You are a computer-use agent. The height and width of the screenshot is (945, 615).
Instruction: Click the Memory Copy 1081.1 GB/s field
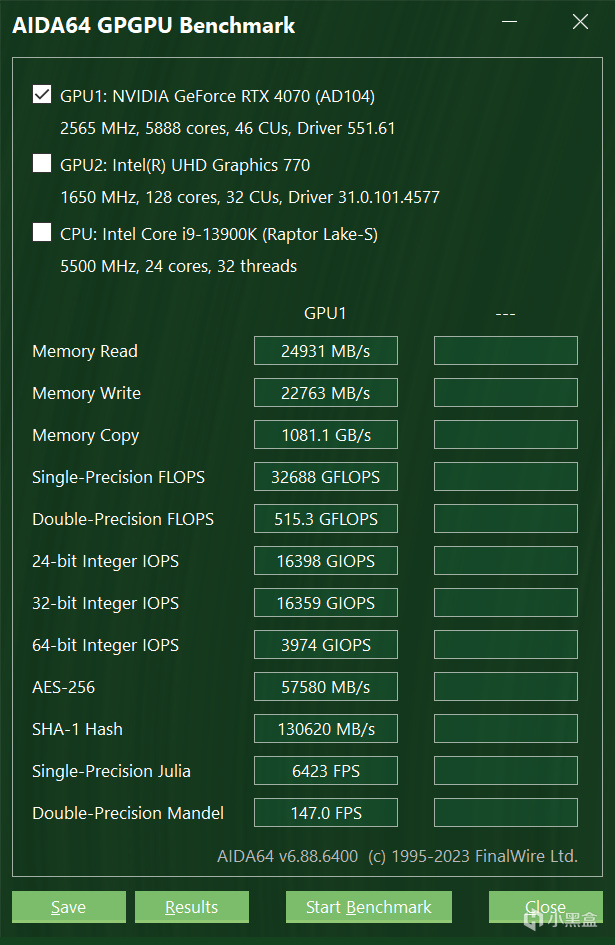click(x=325, y=435)
